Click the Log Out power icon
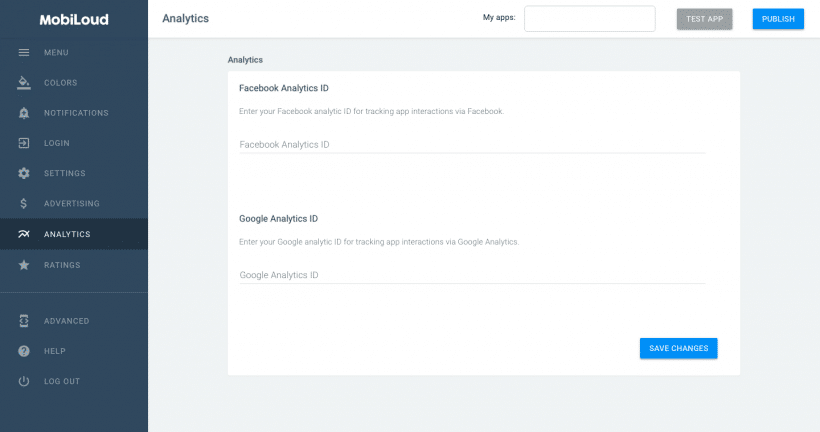Screen dimensions: 820x432 click(24, 381)
